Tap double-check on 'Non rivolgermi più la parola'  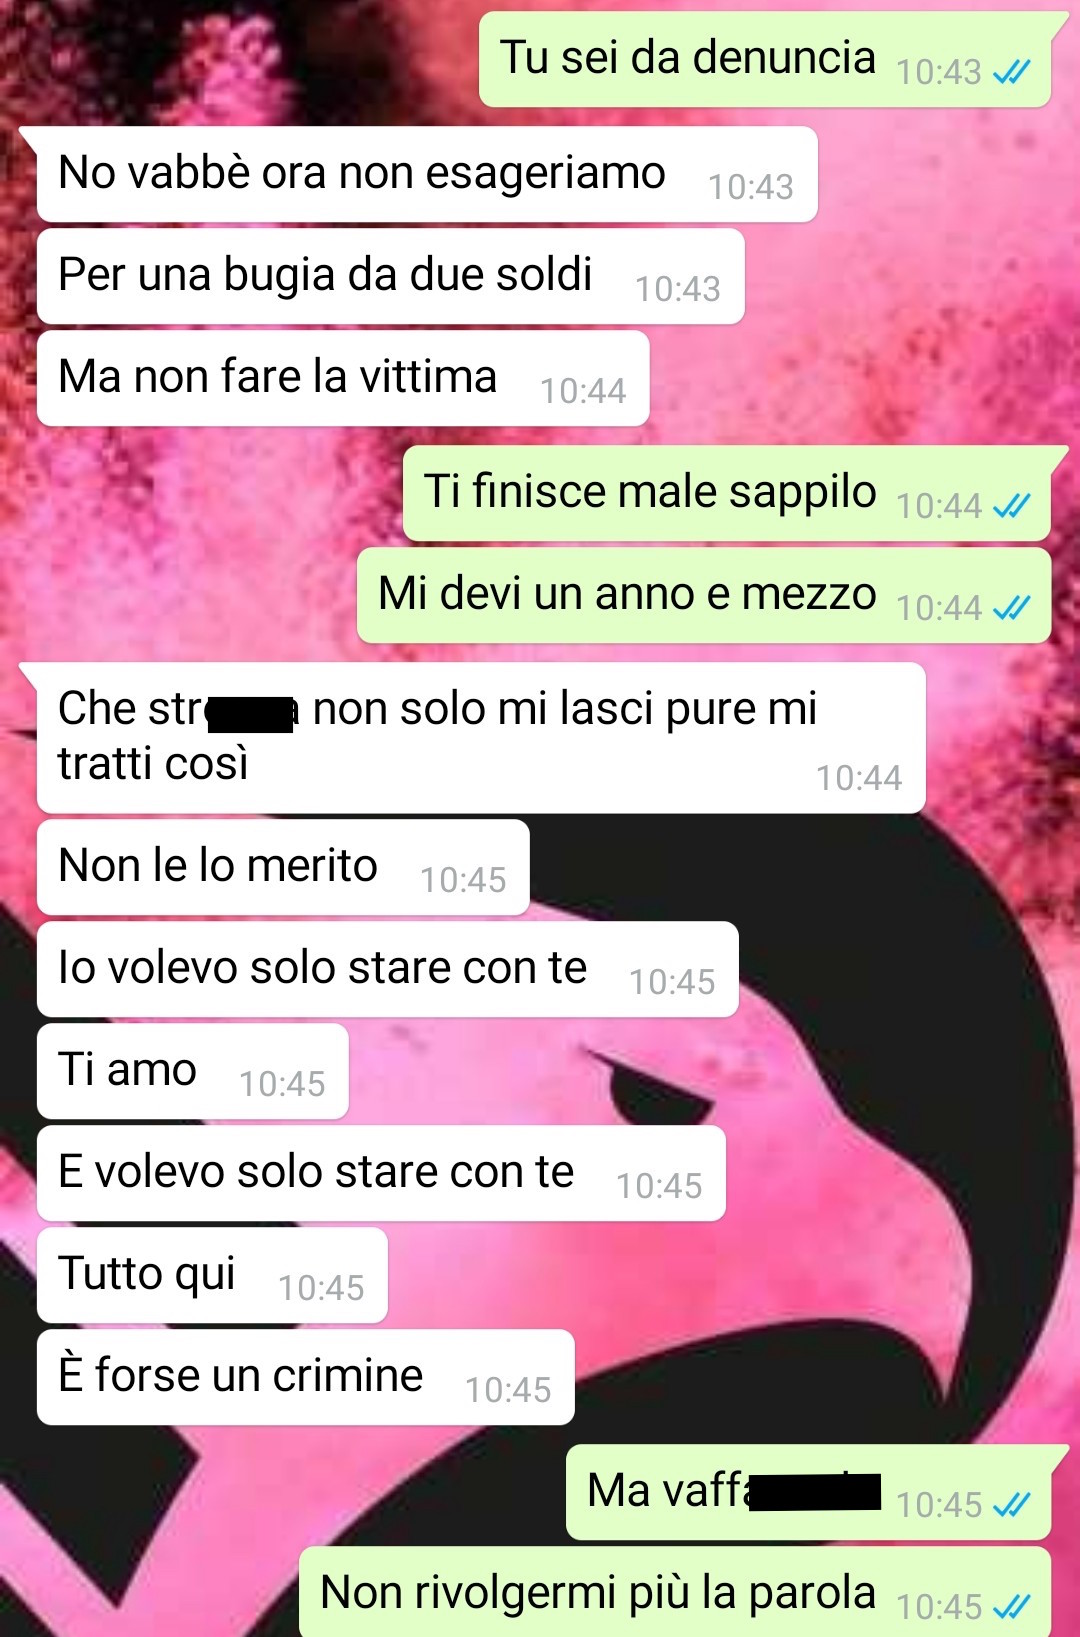pos(1011,1607)
